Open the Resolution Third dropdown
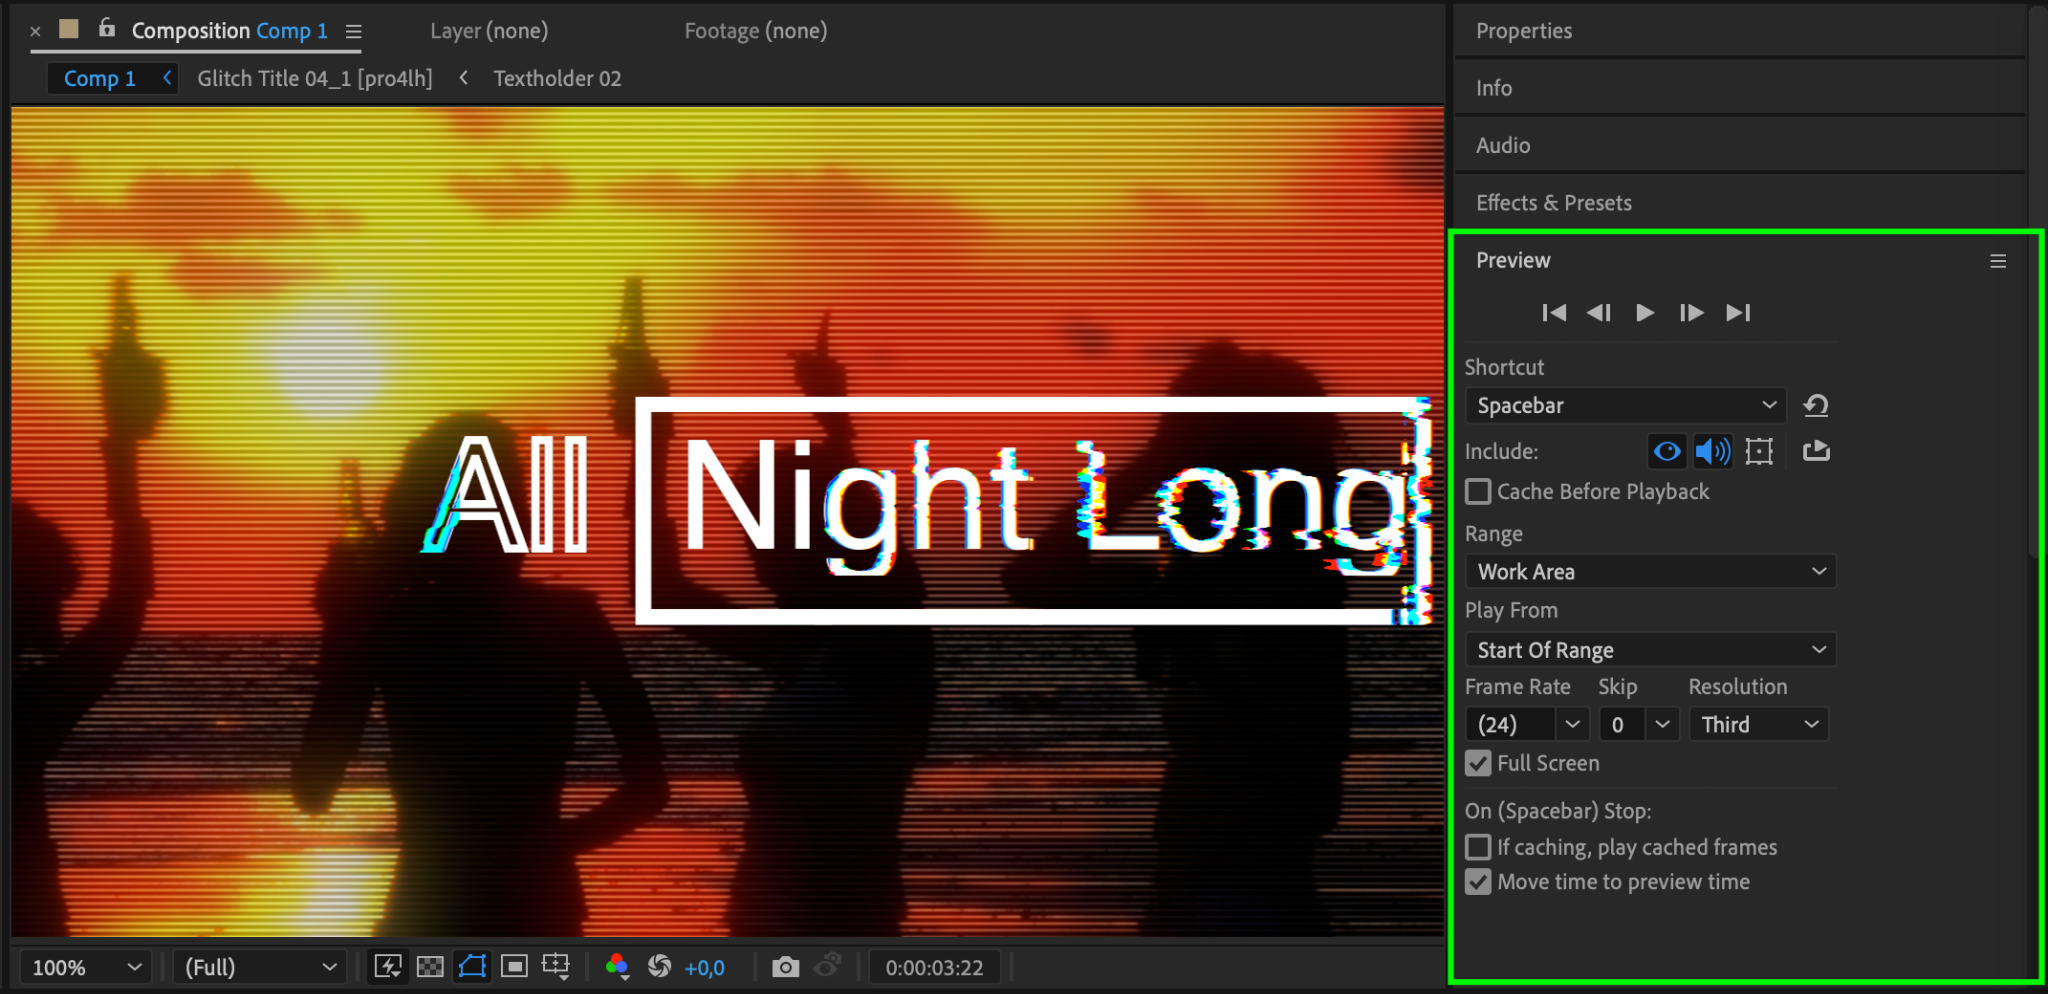 (1759, 724)
